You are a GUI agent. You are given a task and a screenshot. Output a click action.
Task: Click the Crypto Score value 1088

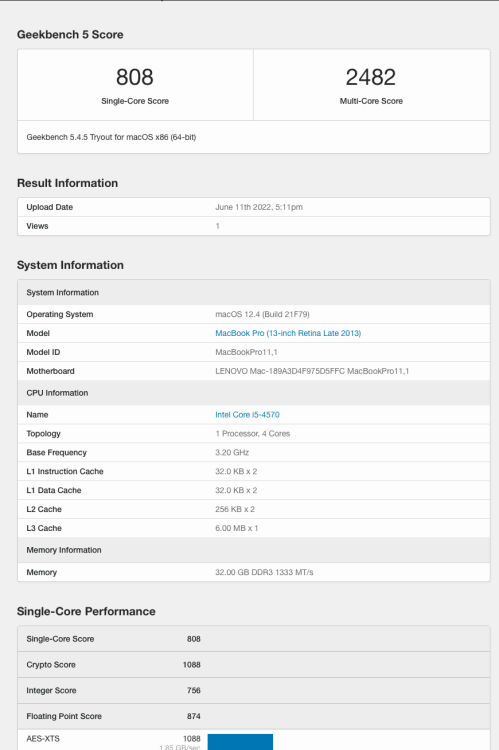pyautogui.click(x=191, y=665)
